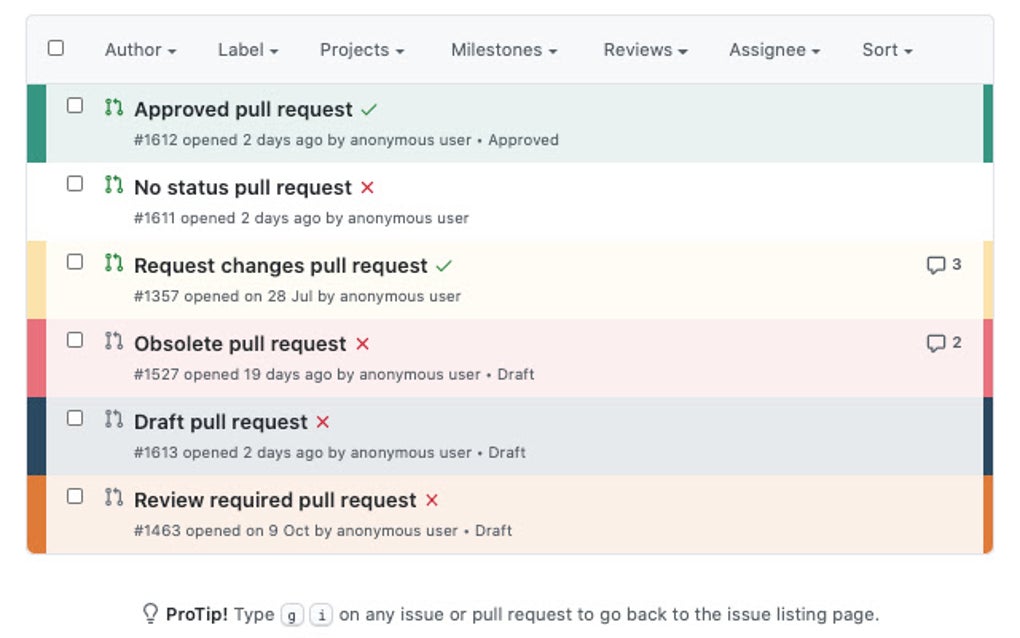Click the comment icon on Request changes pull request
The width and height of the screenshot is (1020, 638).
point(935,265)
